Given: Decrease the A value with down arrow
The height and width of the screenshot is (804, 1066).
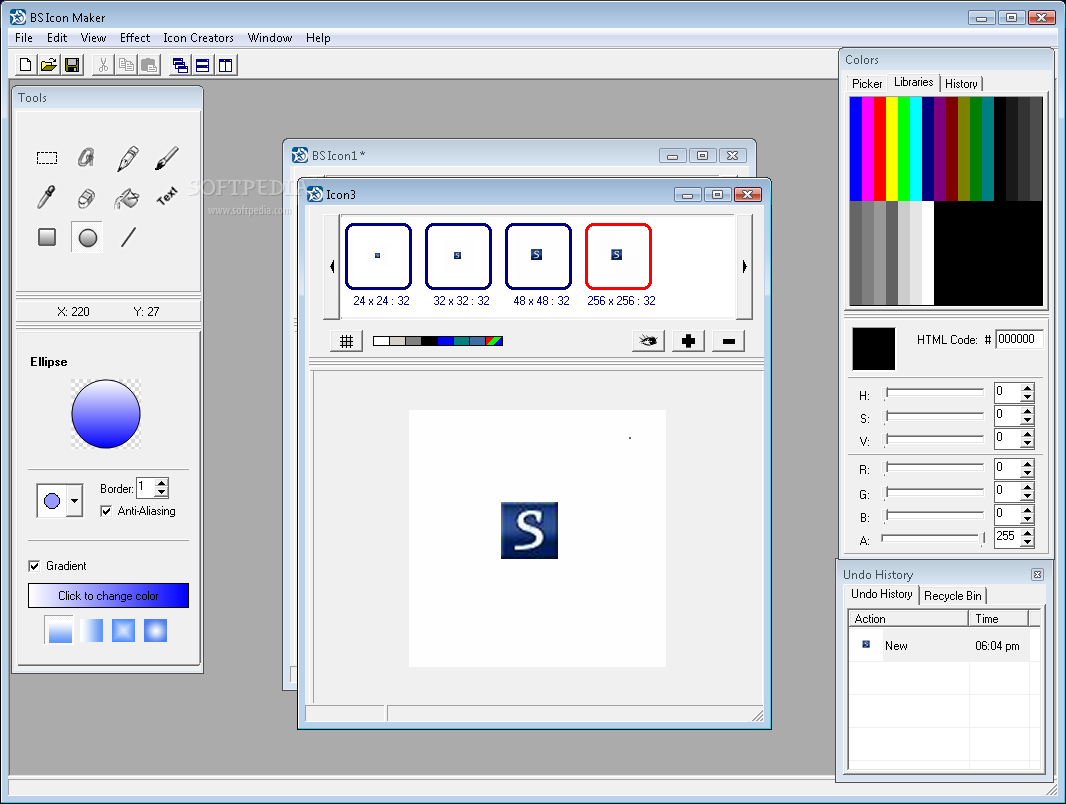Looking at the screenshot, I should pyautogui.click(x=1027, y=542).
